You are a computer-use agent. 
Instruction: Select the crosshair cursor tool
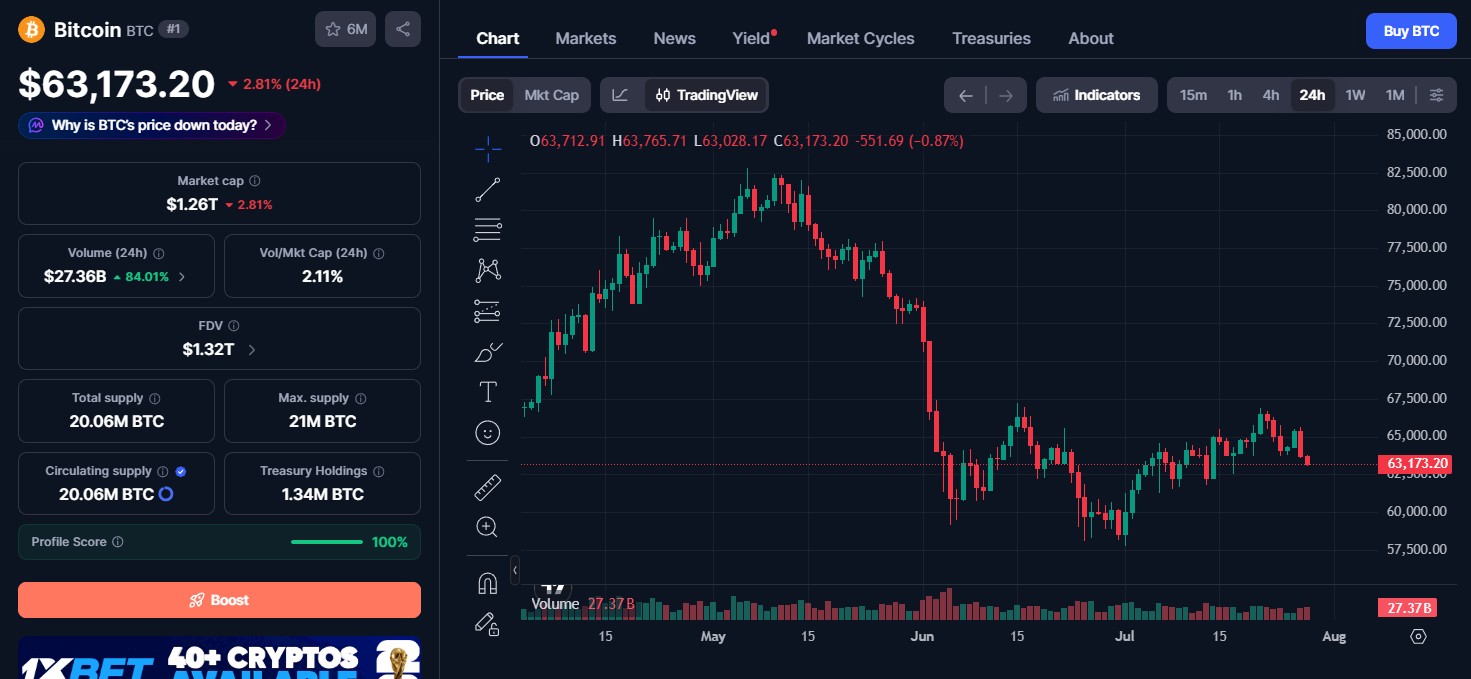[x=488, y=149]
